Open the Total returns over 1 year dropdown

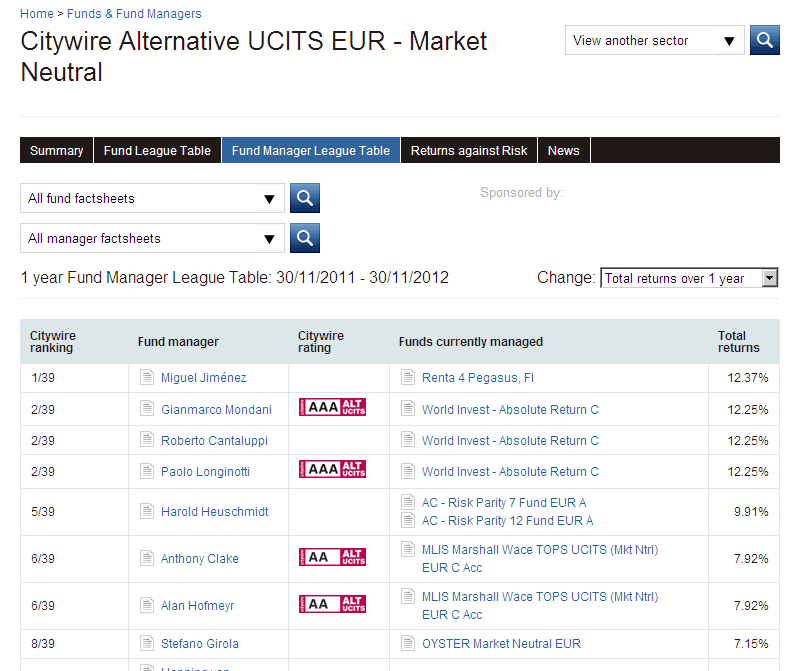point(689,278)
